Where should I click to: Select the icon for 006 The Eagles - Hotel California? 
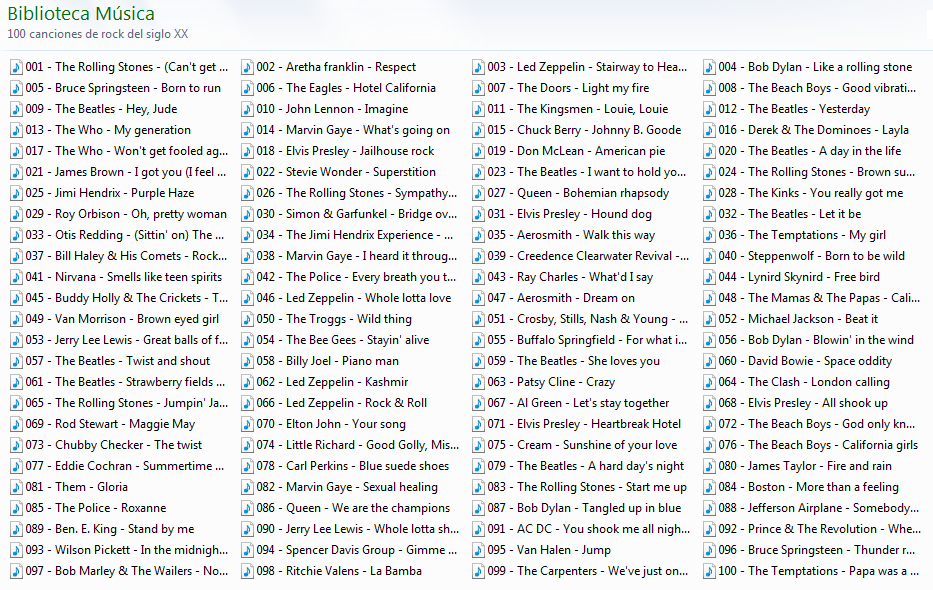(x=248, y=89)
